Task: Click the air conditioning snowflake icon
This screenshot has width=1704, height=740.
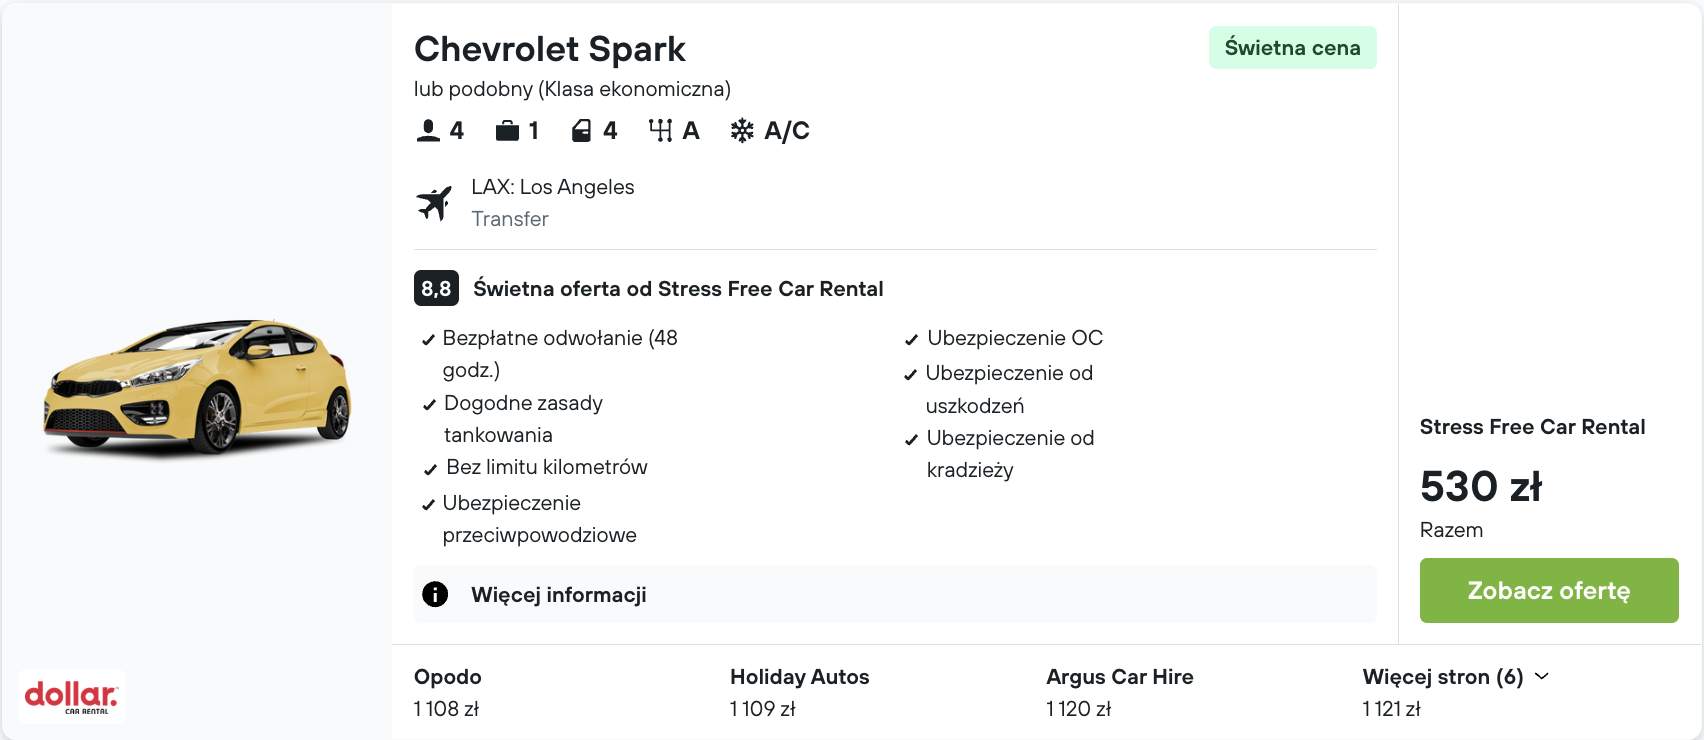Action: point(742,131)
